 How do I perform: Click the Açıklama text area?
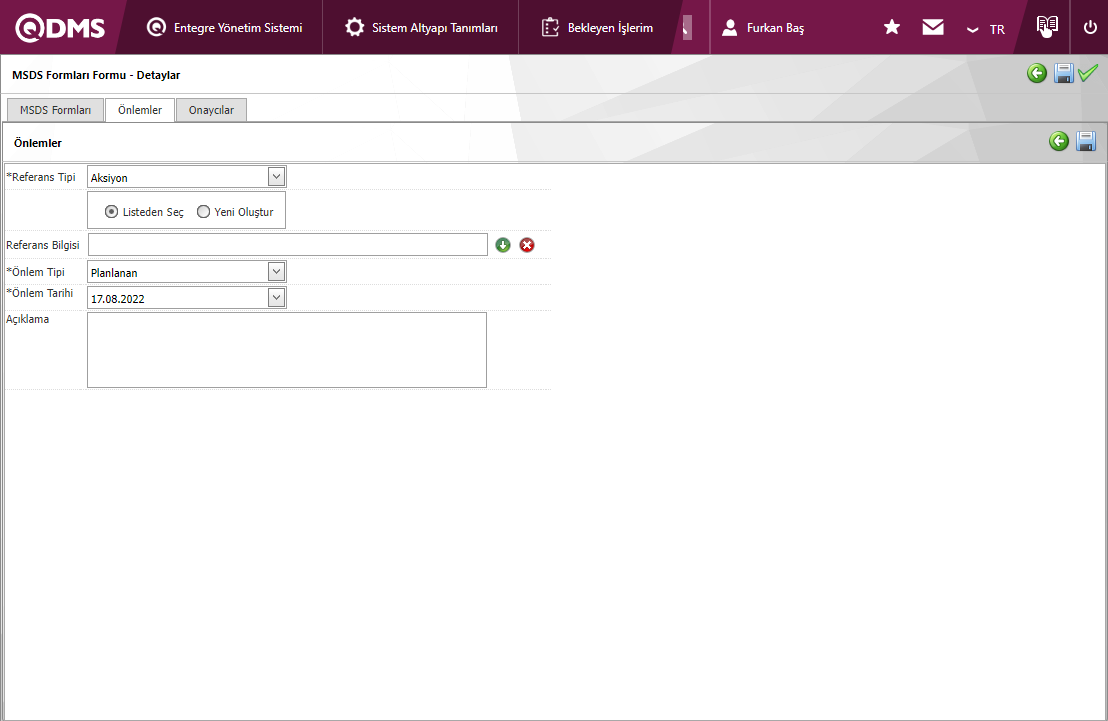pyautogui.click(x=287, y=350)
